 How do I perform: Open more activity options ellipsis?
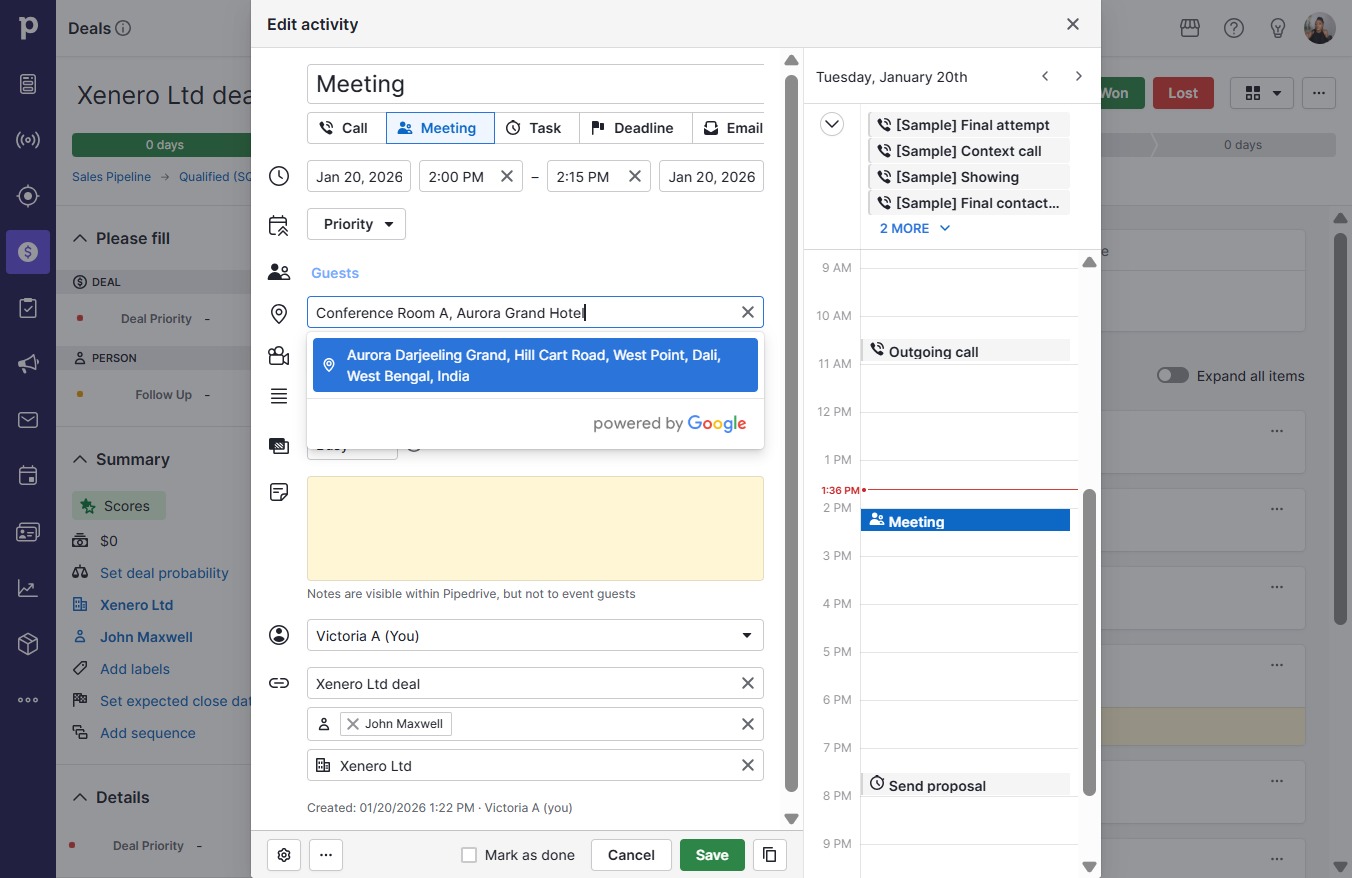[x=326, y=855]
